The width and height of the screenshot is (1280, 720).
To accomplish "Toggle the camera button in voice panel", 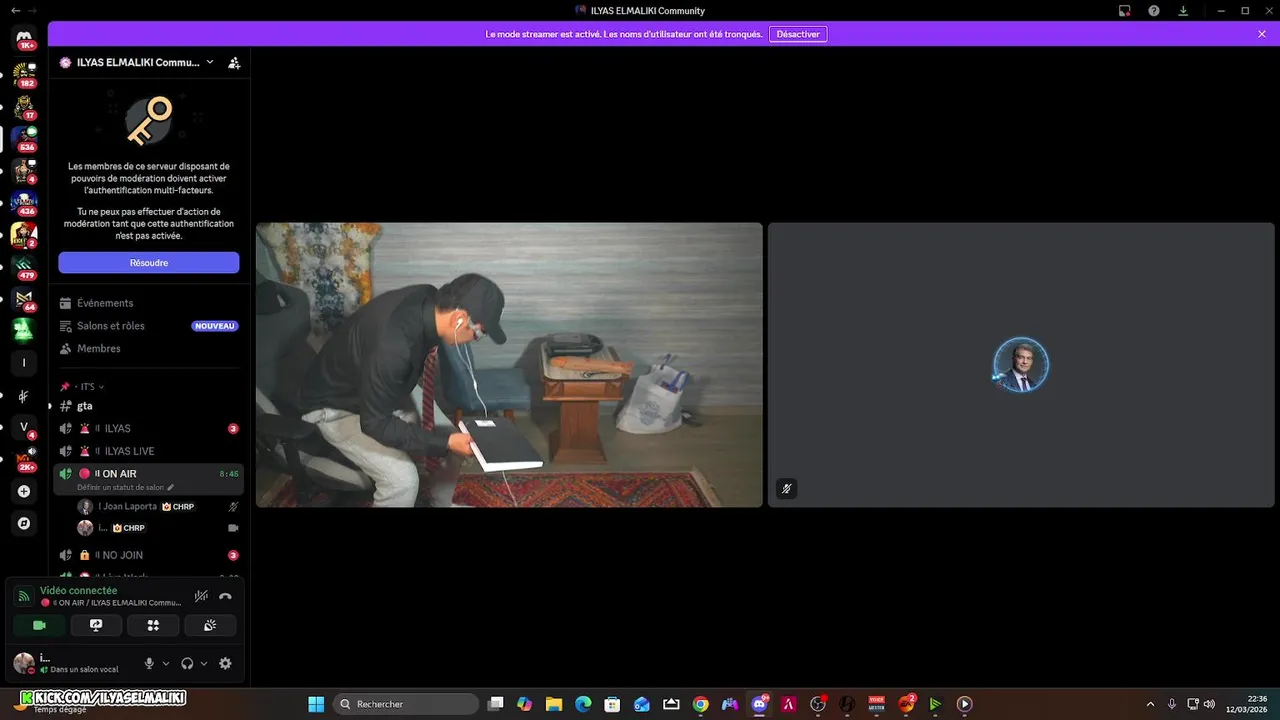I will (39, 625).
